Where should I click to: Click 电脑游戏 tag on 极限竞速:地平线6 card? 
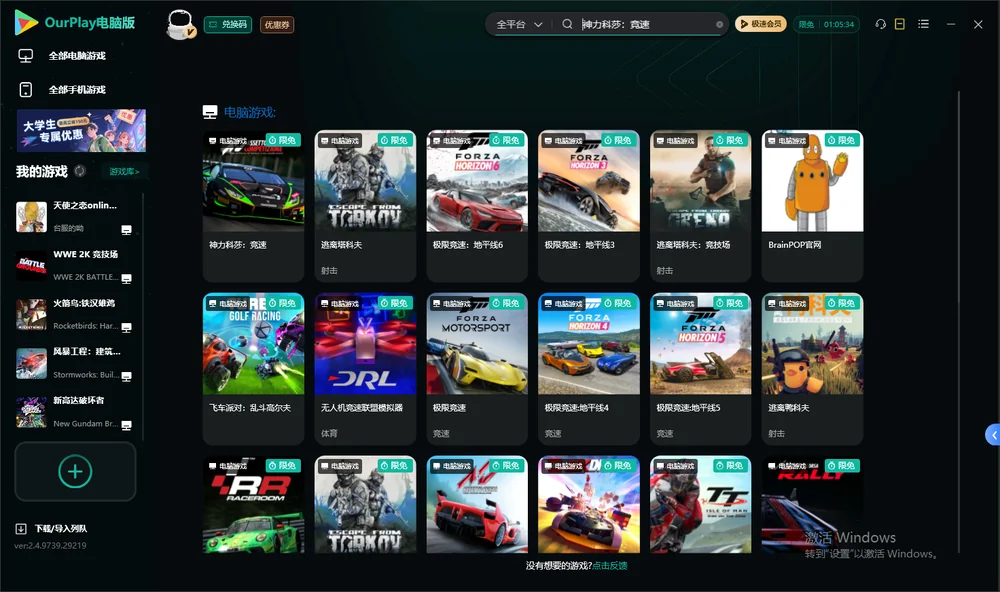pyautogui.click(x=452, y=140)
